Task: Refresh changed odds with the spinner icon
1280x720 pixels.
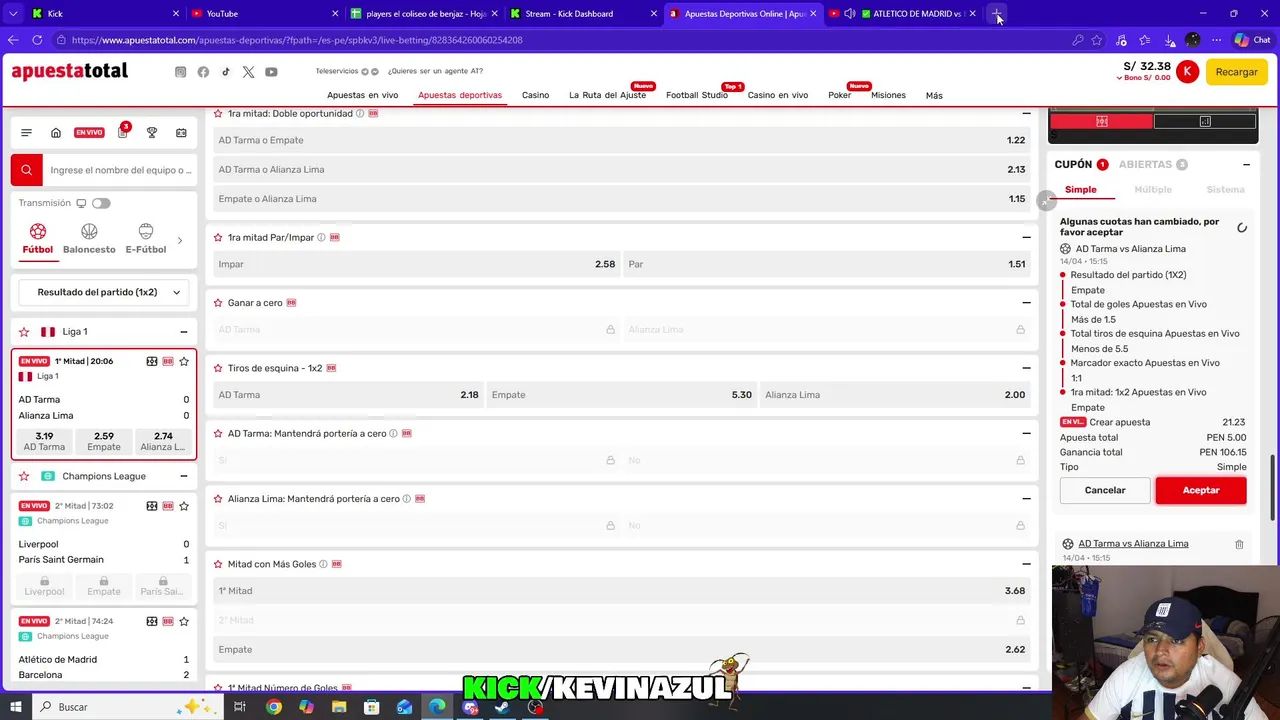Action: pos(1241,227)
